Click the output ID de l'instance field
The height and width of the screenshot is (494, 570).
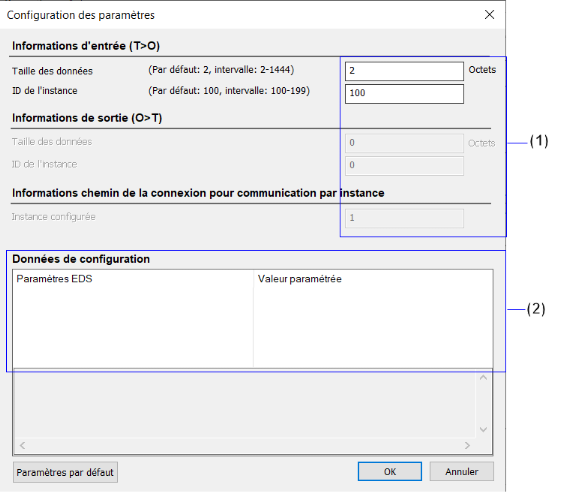point(404,166)
